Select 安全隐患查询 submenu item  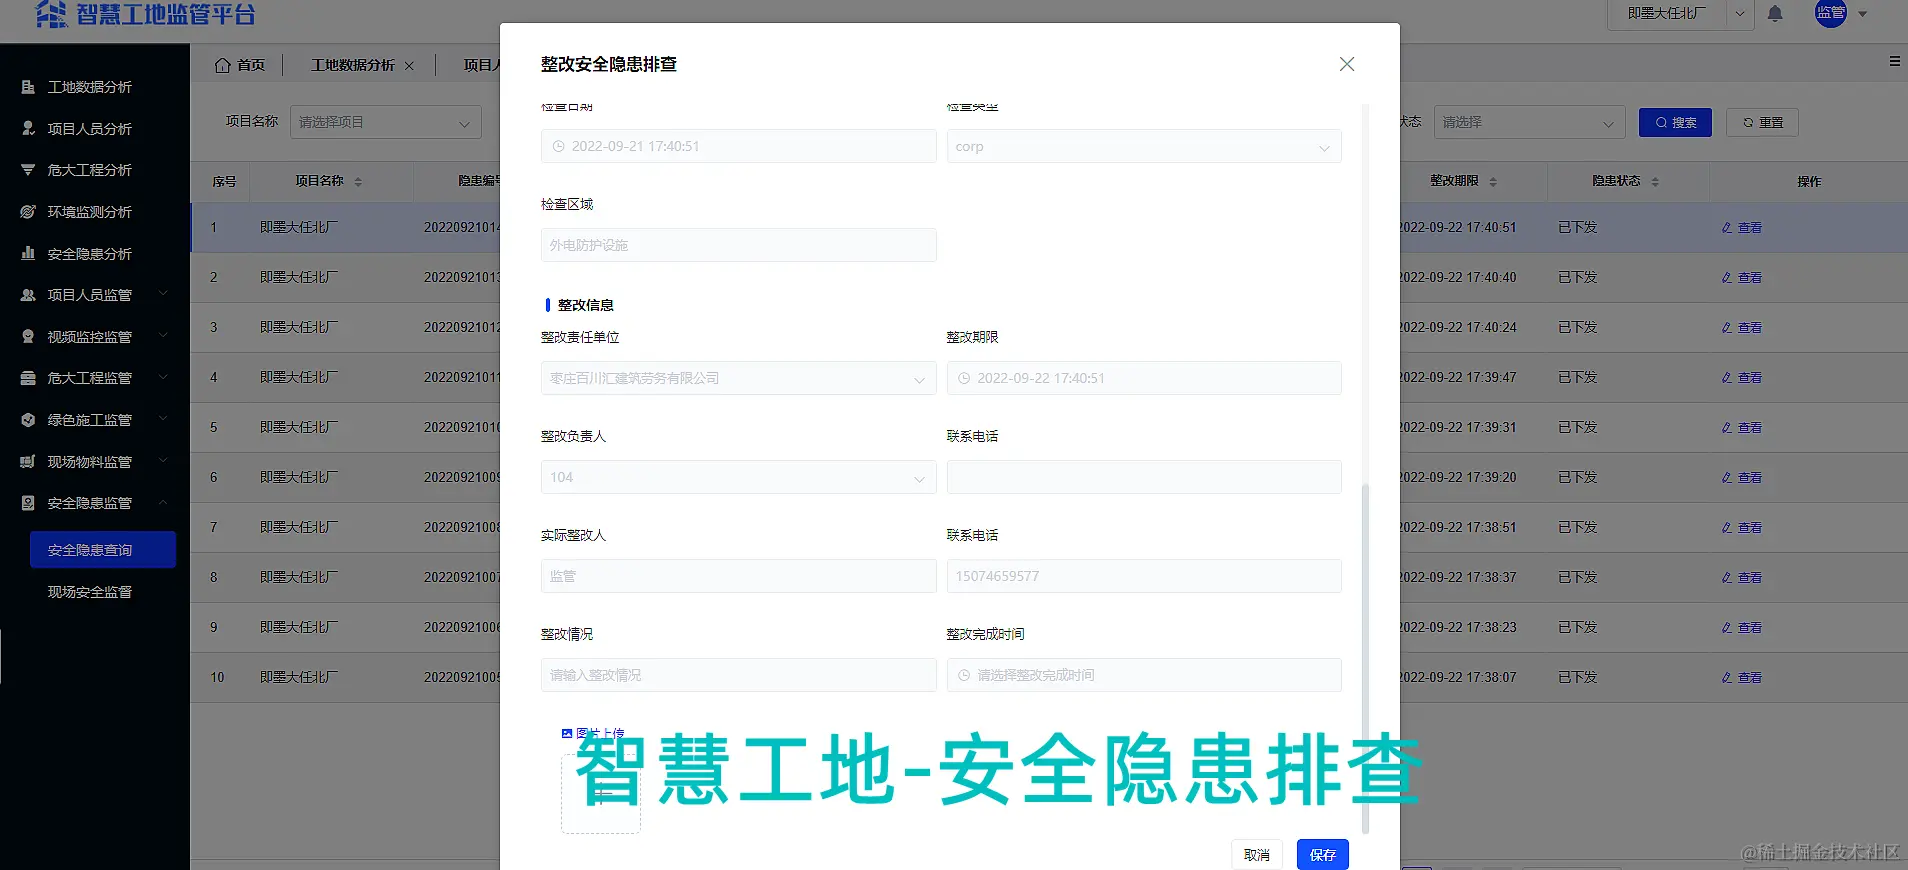click(x=103, y=550)
